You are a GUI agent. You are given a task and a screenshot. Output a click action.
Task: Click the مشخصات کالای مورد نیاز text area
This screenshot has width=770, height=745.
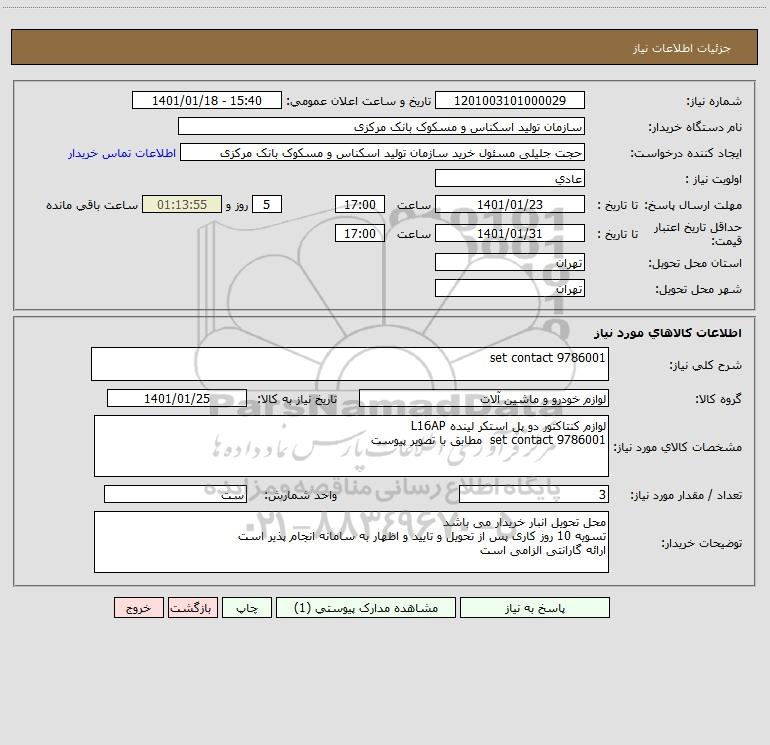pyautogui.click(x=351, y=446)
